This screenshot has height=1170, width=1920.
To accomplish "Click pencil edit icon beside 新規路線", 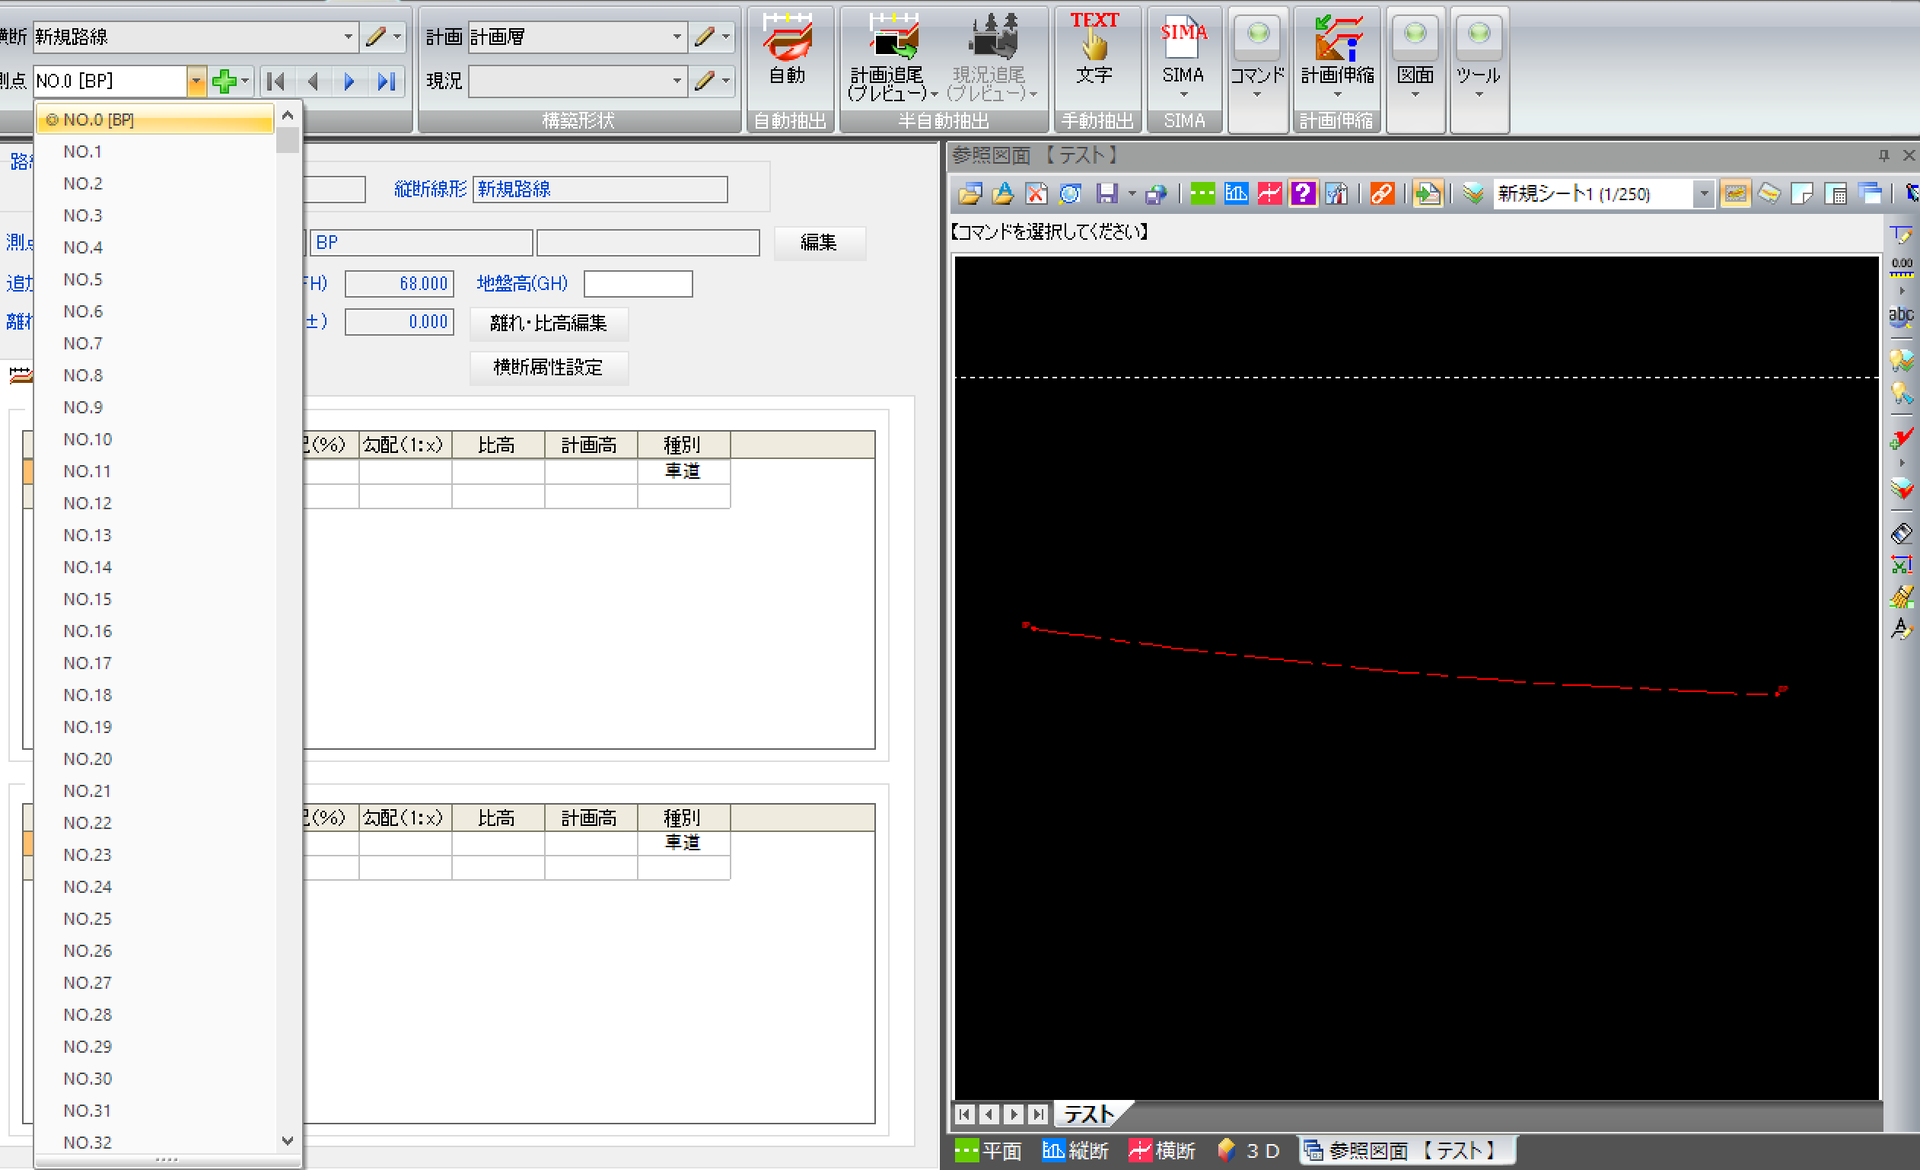I will 376,37.
